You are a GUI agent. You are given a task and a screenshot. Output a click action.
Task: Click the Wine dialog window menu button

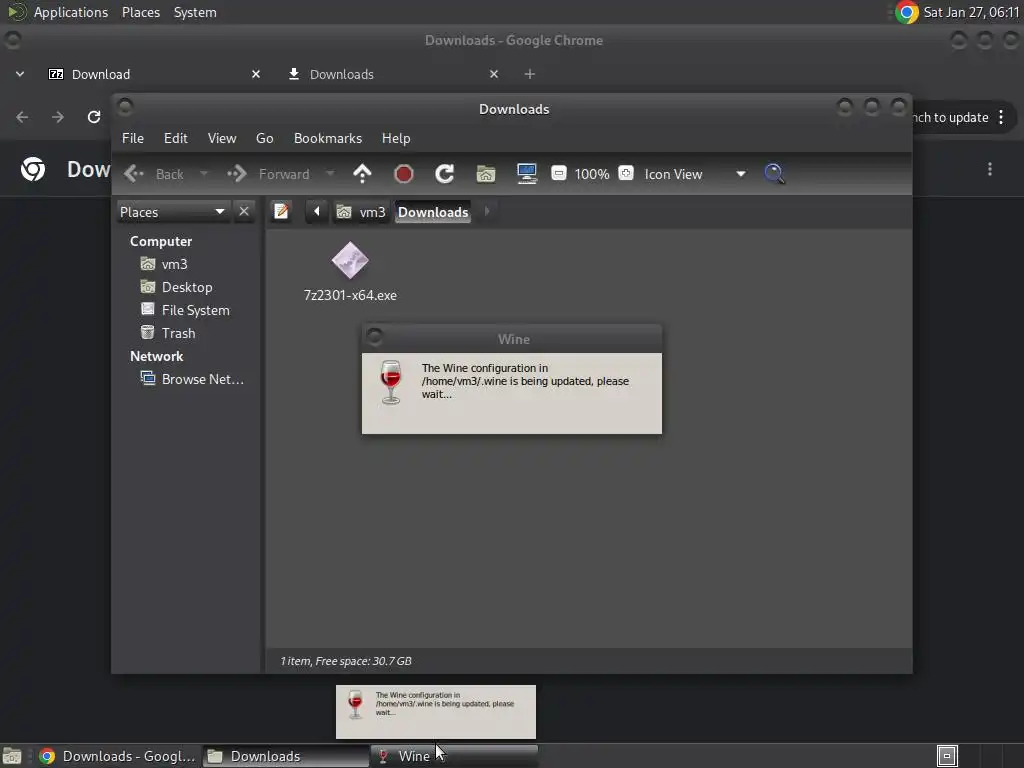click(374, 337)
